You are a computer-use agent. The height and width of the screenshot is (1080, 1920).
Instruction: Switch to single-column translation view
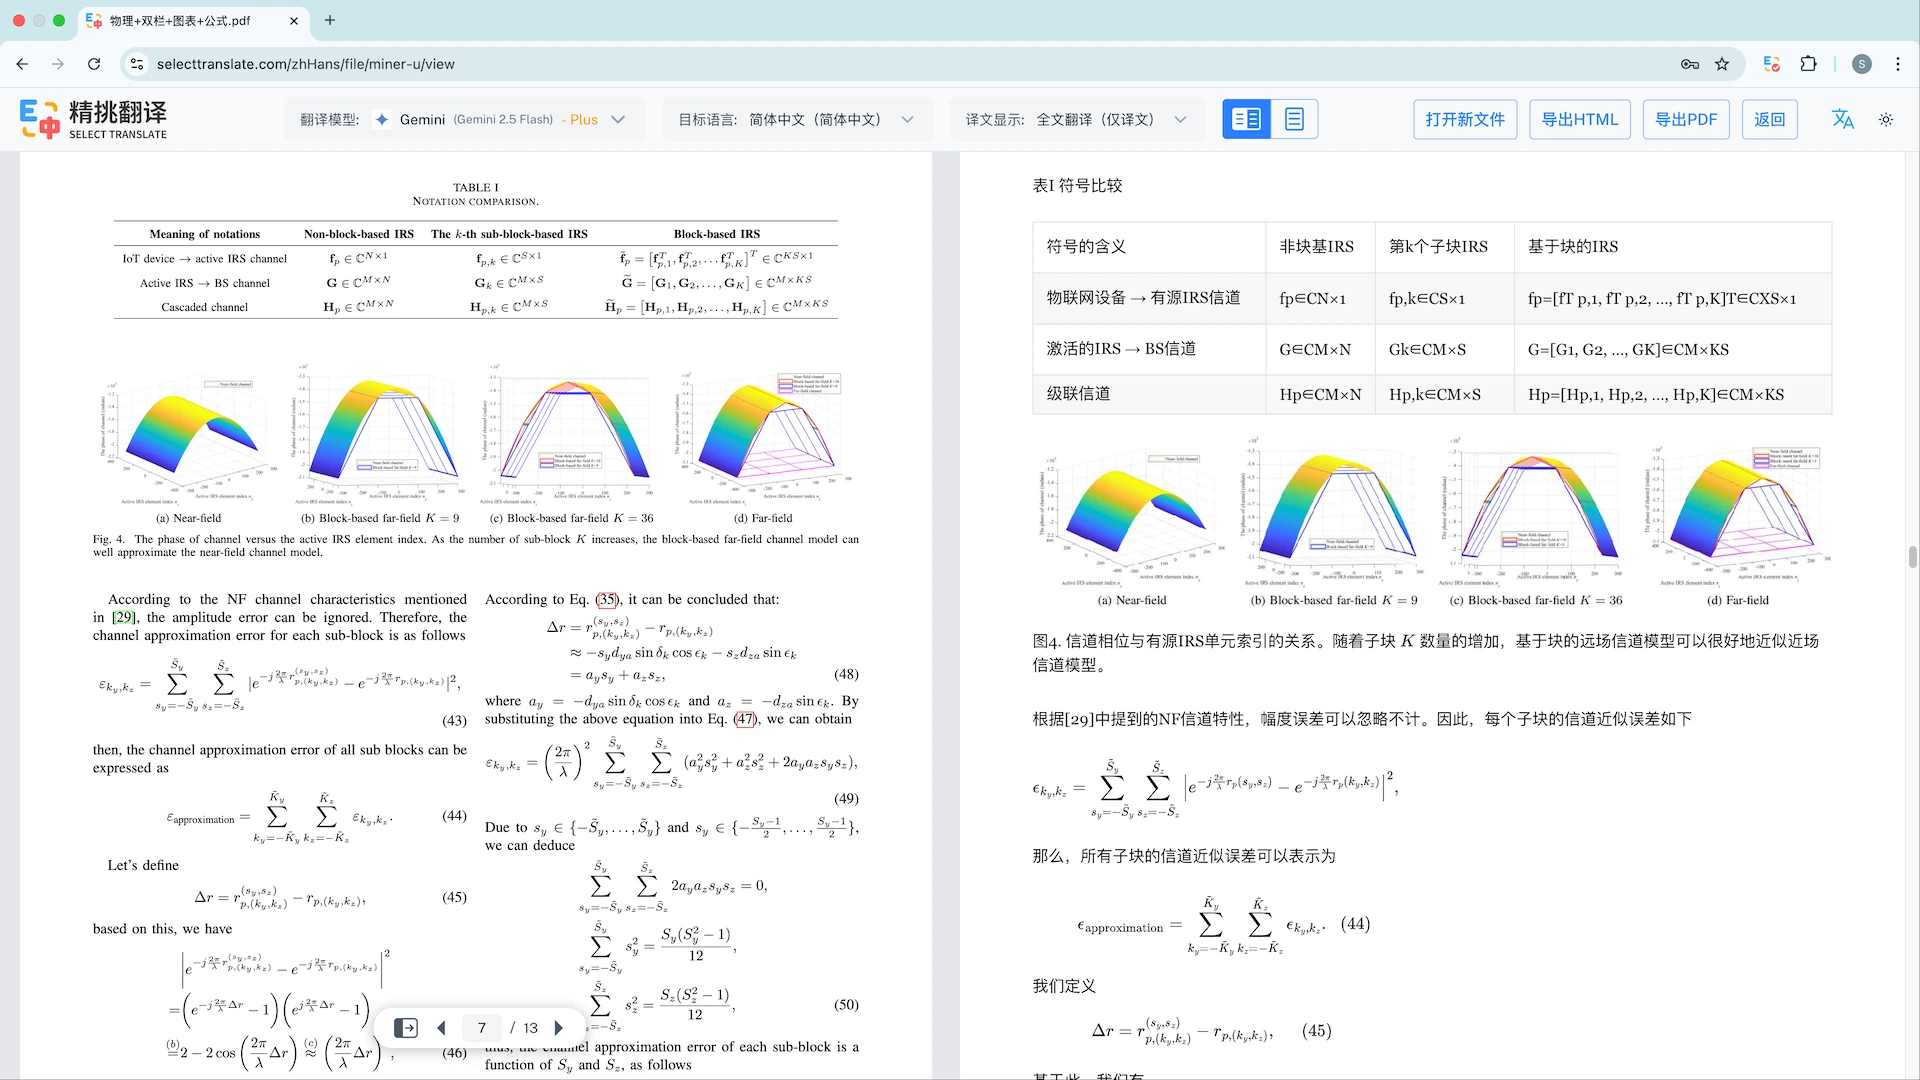tap(1294, 119)
